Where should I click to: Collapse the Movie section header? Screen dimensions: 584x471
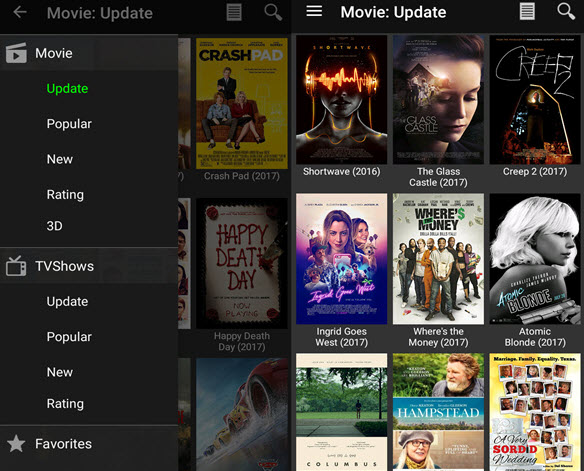coord(89,53)
